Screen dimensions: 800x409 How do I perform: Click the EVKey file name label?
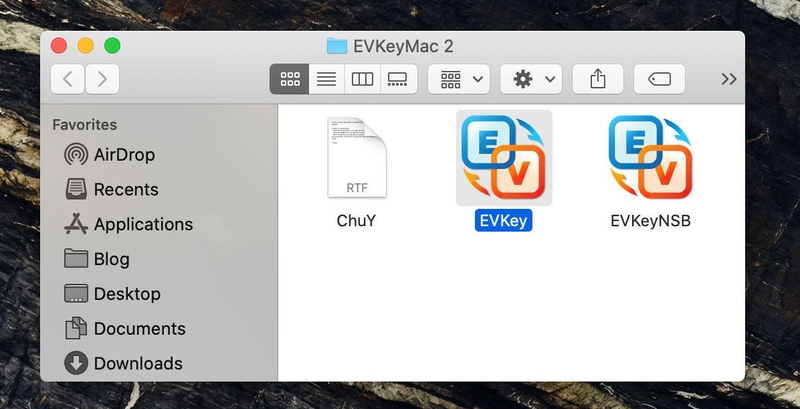[503, 220]
